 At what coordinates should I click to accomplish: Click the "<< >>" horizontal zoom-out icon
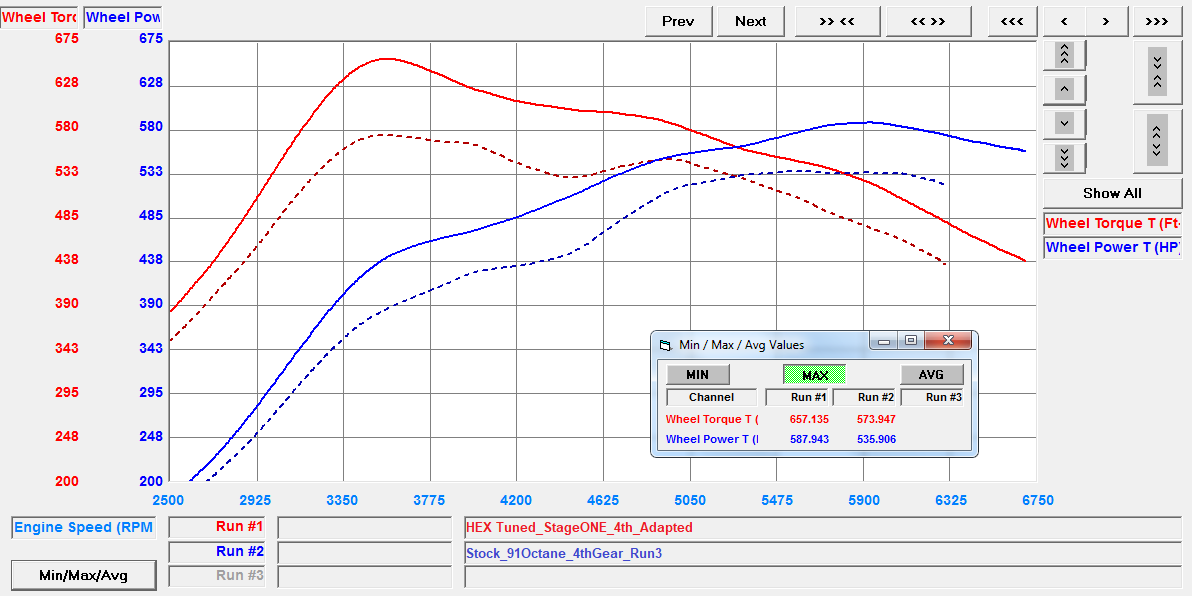tap(928, 21)
